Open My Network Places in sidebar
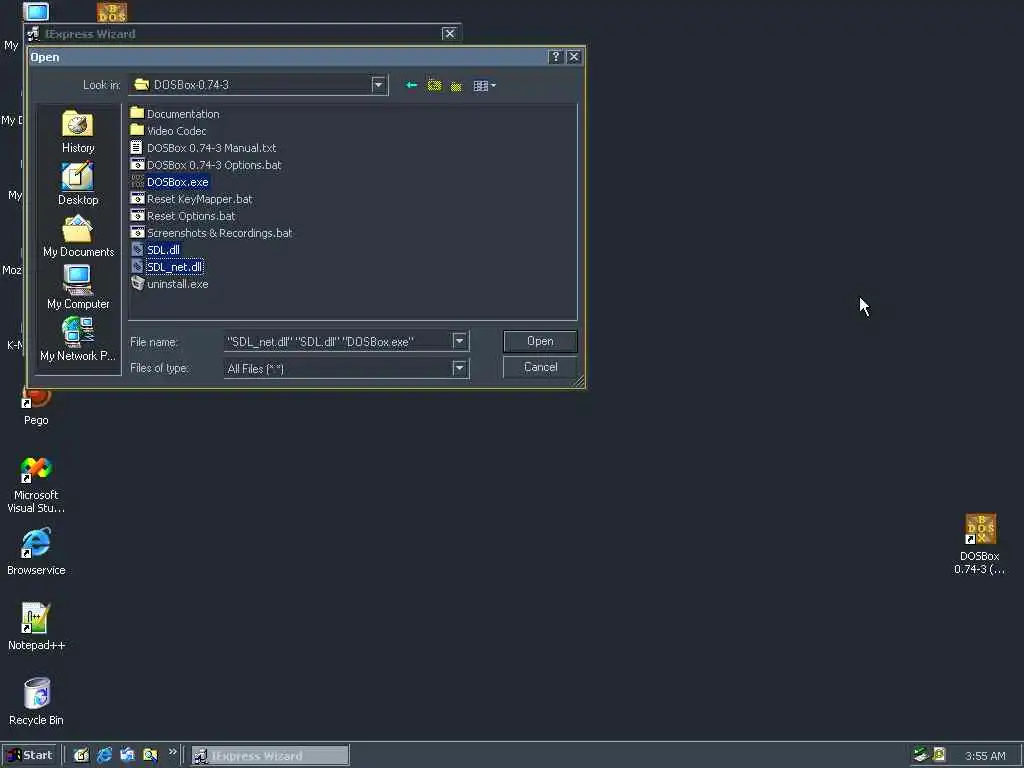 78,340
